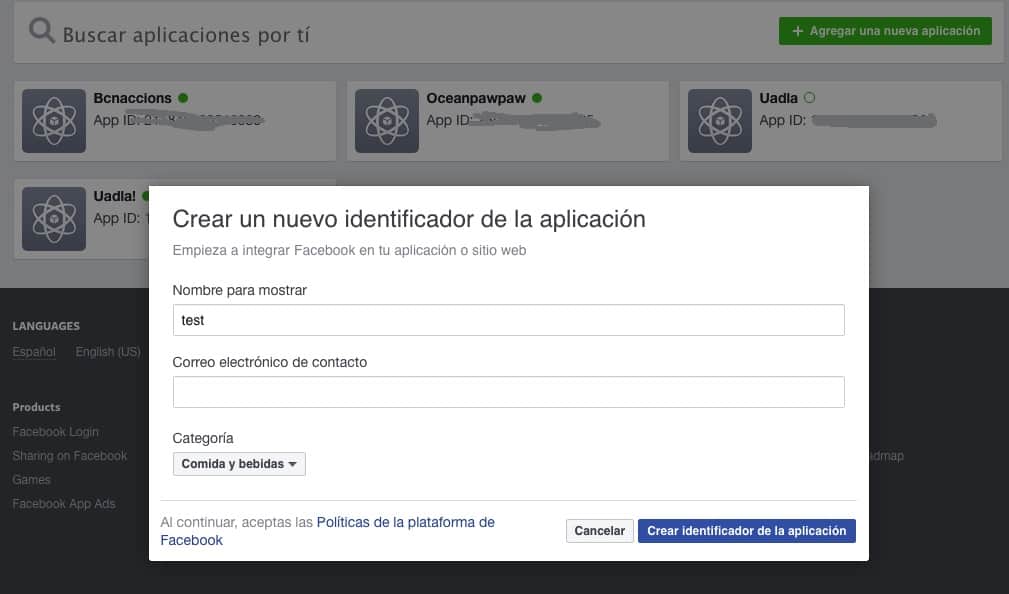Open the Bcnaccions app icon

(x=54, y=121)
